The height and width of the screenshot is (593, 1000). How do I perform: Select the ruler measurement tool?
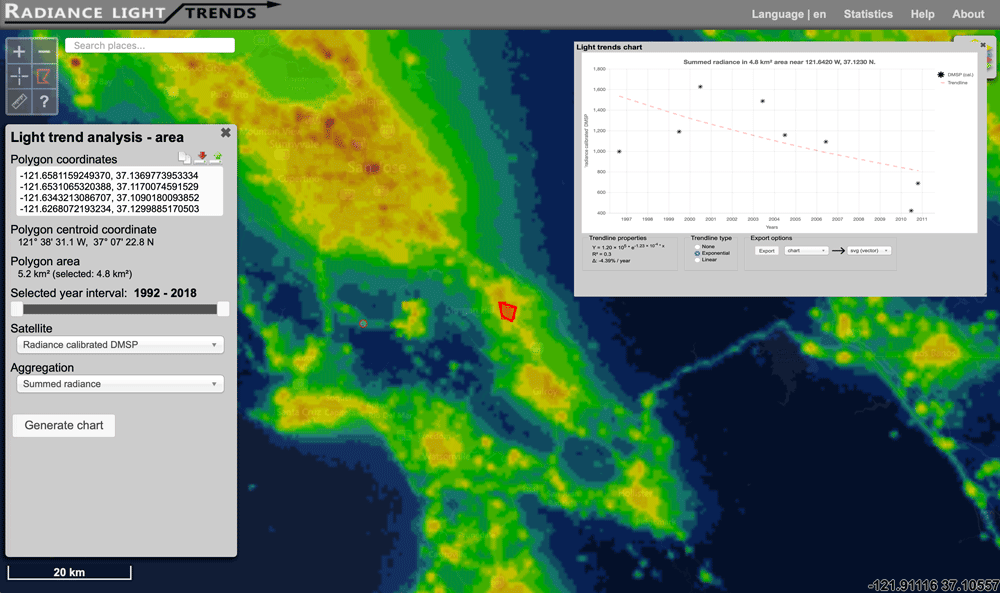(20, 102)
